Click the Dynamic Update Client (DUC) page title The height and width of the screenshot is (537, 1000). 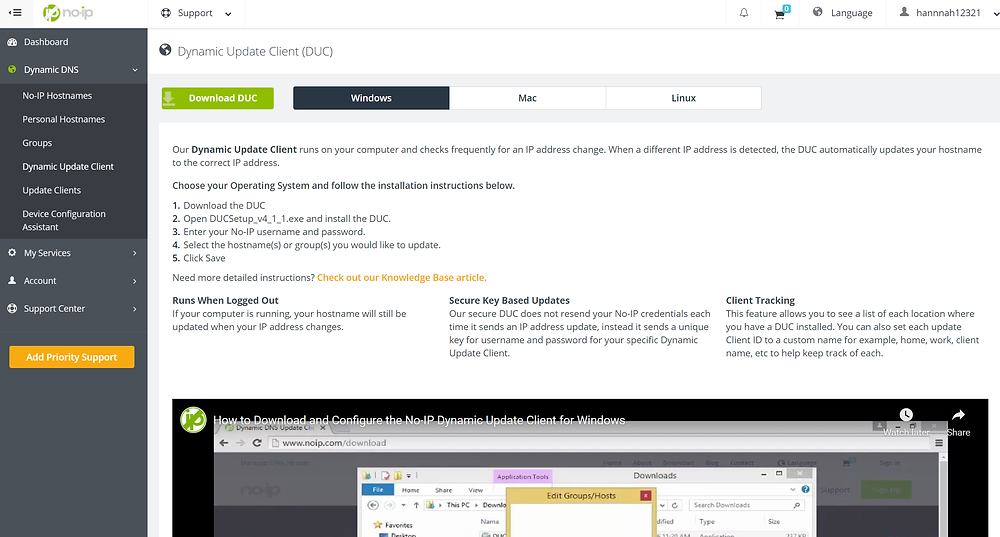click(x=255, y=51)
